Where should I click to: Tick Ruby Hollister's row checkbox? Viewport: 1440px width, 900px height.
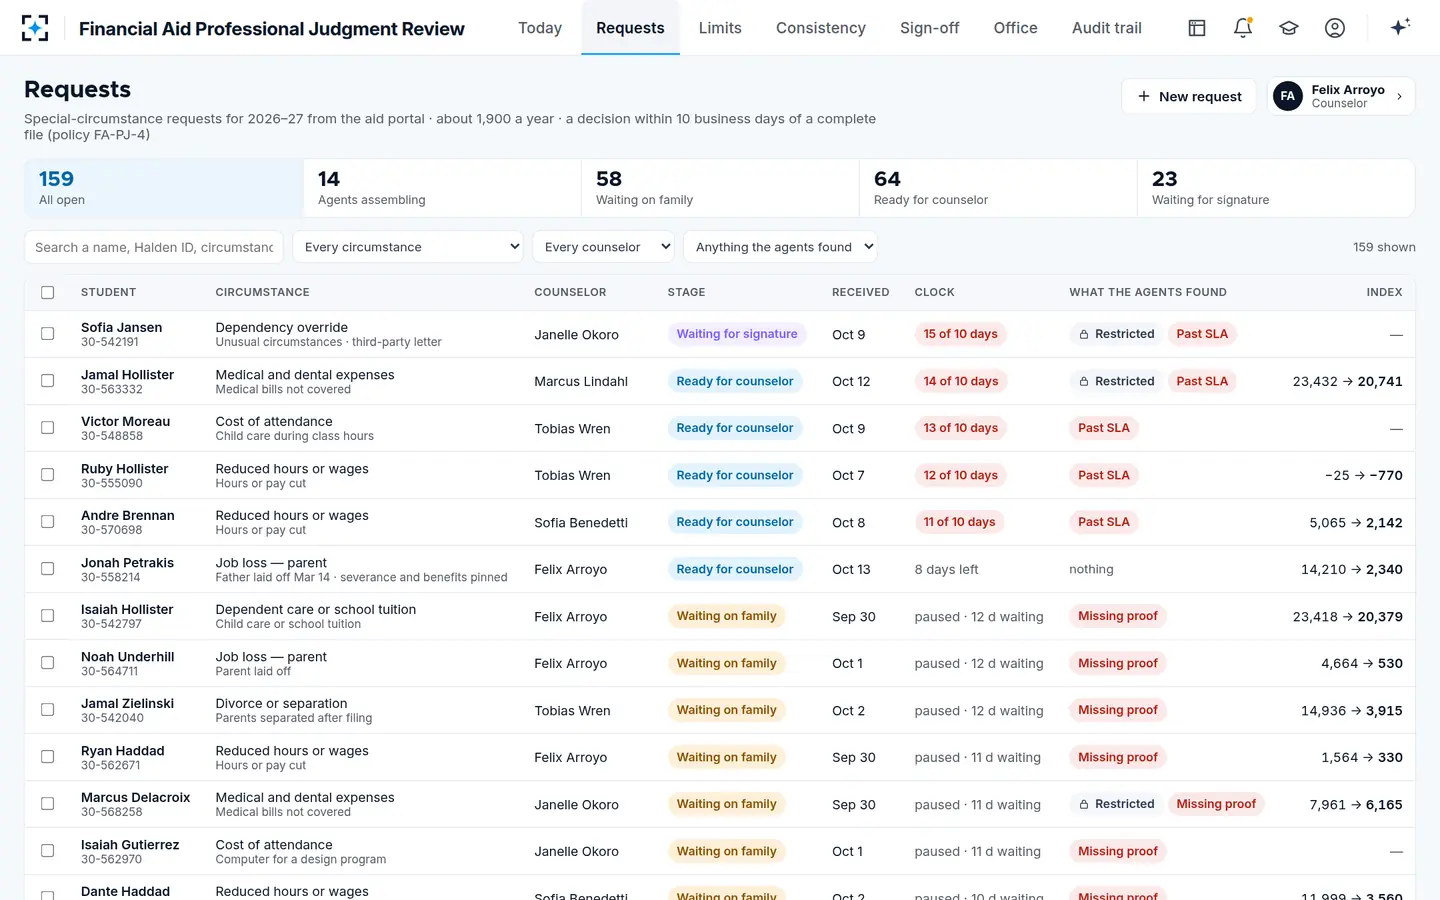[48, 475]
